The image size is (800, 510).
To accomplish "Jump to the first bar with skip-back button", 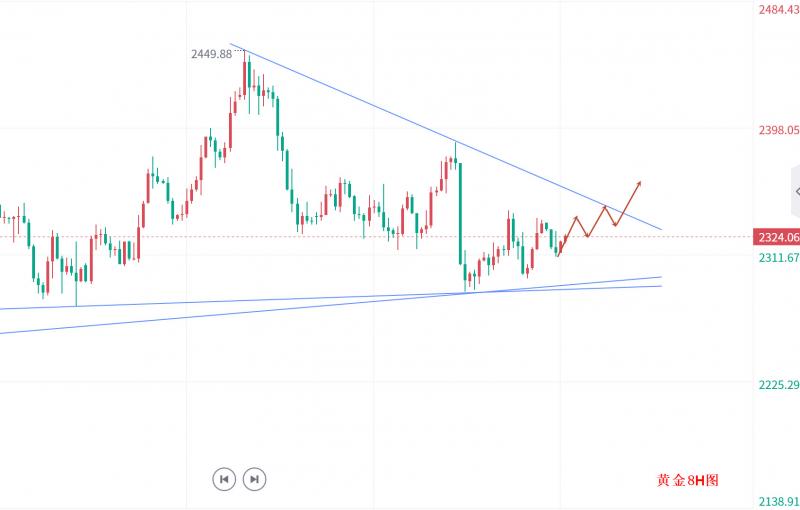I will pyautogui.click(x=224, y=479).
